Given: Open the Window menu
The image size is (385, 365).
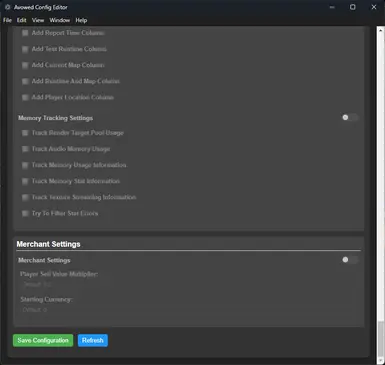Looking at the screenshot, I should pos(60,20).
